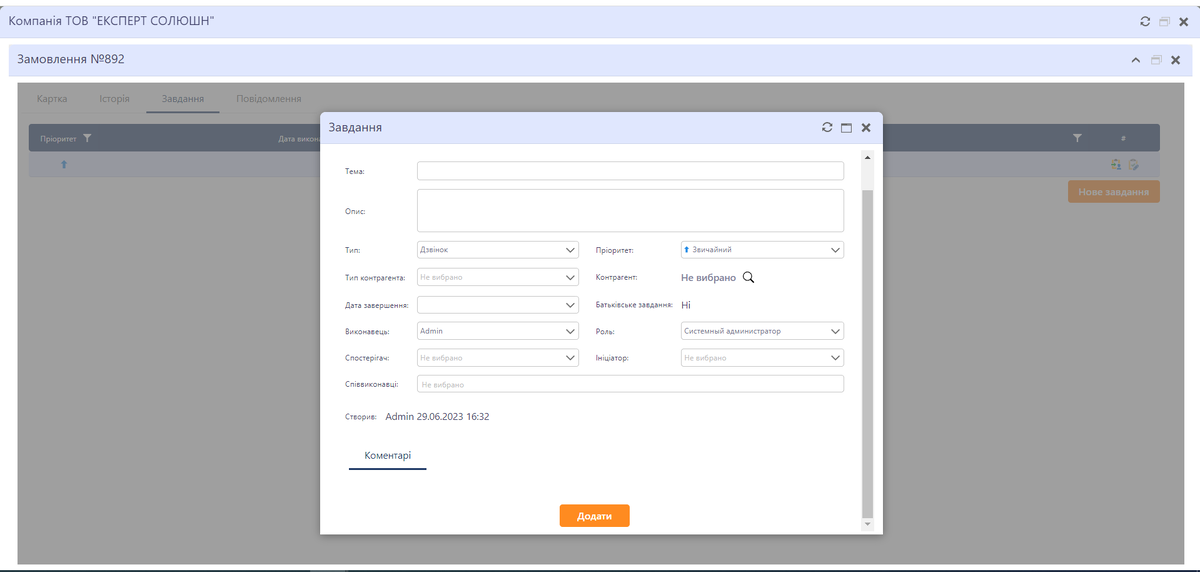Click into the Тема text field
Image resolution: width=1200 pixels, height=572 pixels.
630,171
